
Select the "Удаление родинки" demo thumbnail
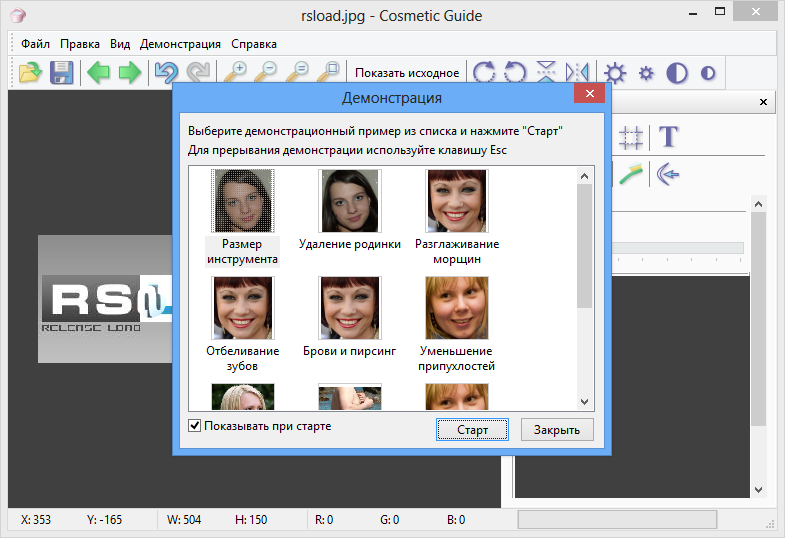click(350, 201)
